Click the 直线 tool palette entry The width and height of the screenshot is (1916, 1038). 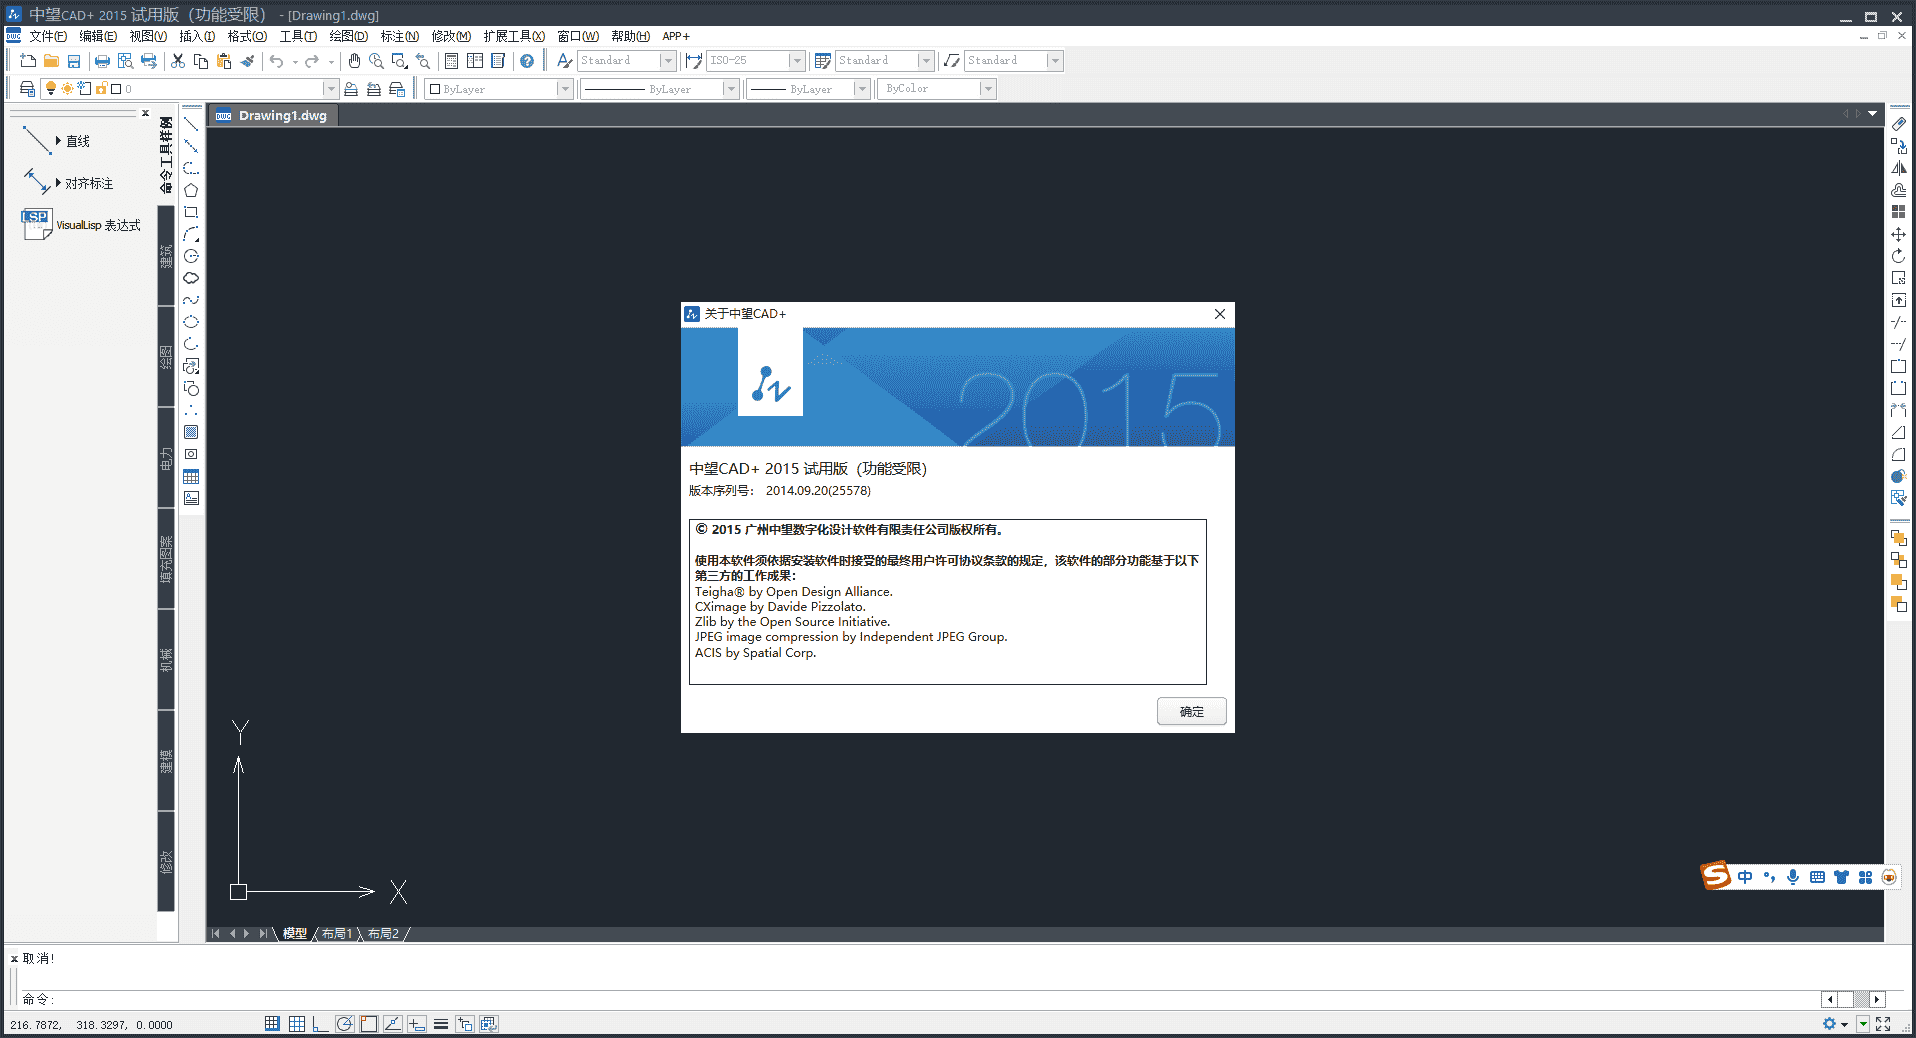(78, 141)
